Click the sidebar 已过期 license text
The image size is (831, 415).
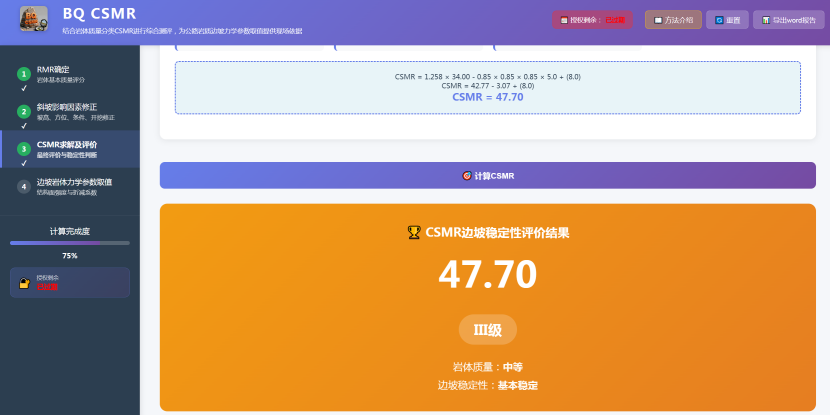click(x=47, y=287)
